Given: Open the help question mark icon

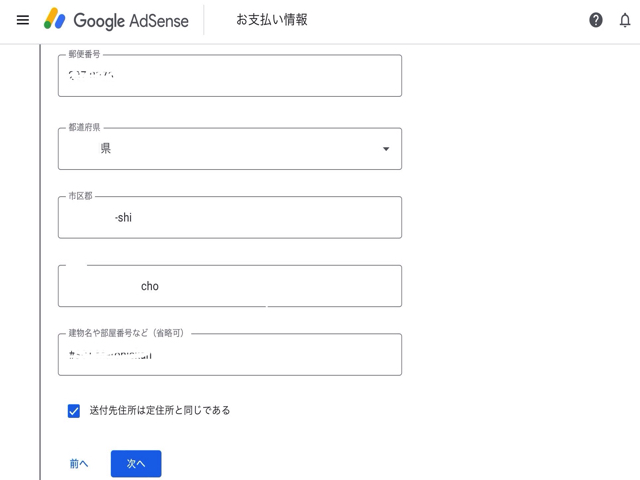Looking at the screenshot, I should [596, 20].
